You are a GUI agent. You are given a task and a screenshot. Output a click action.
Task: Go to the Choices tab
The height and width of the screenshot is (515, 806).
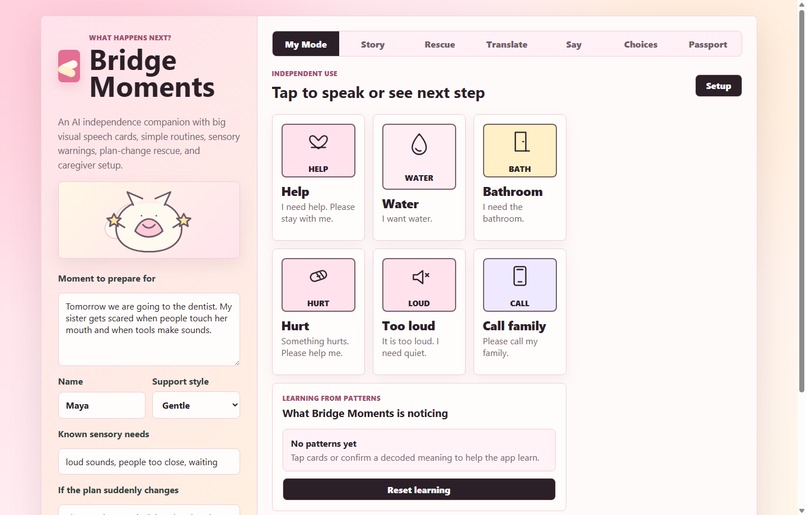pyautogui.click(x=640, y=44)
